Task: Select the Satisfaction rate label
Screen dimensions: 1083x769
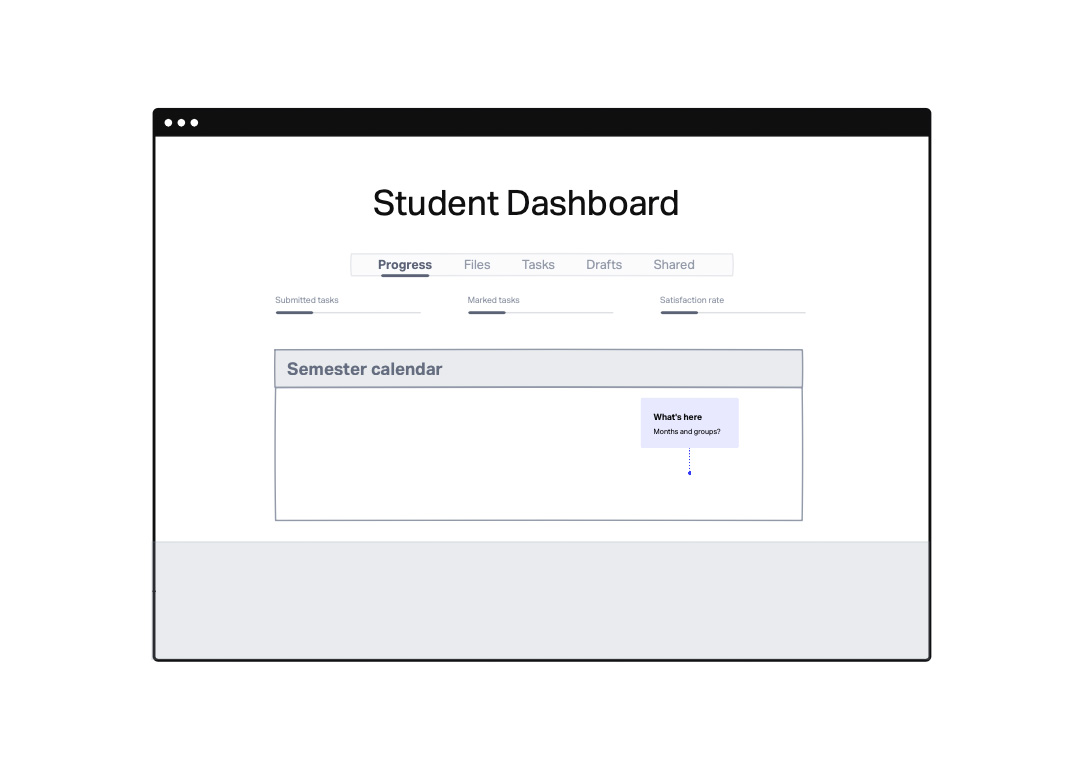Action: [x=692, y=300]
